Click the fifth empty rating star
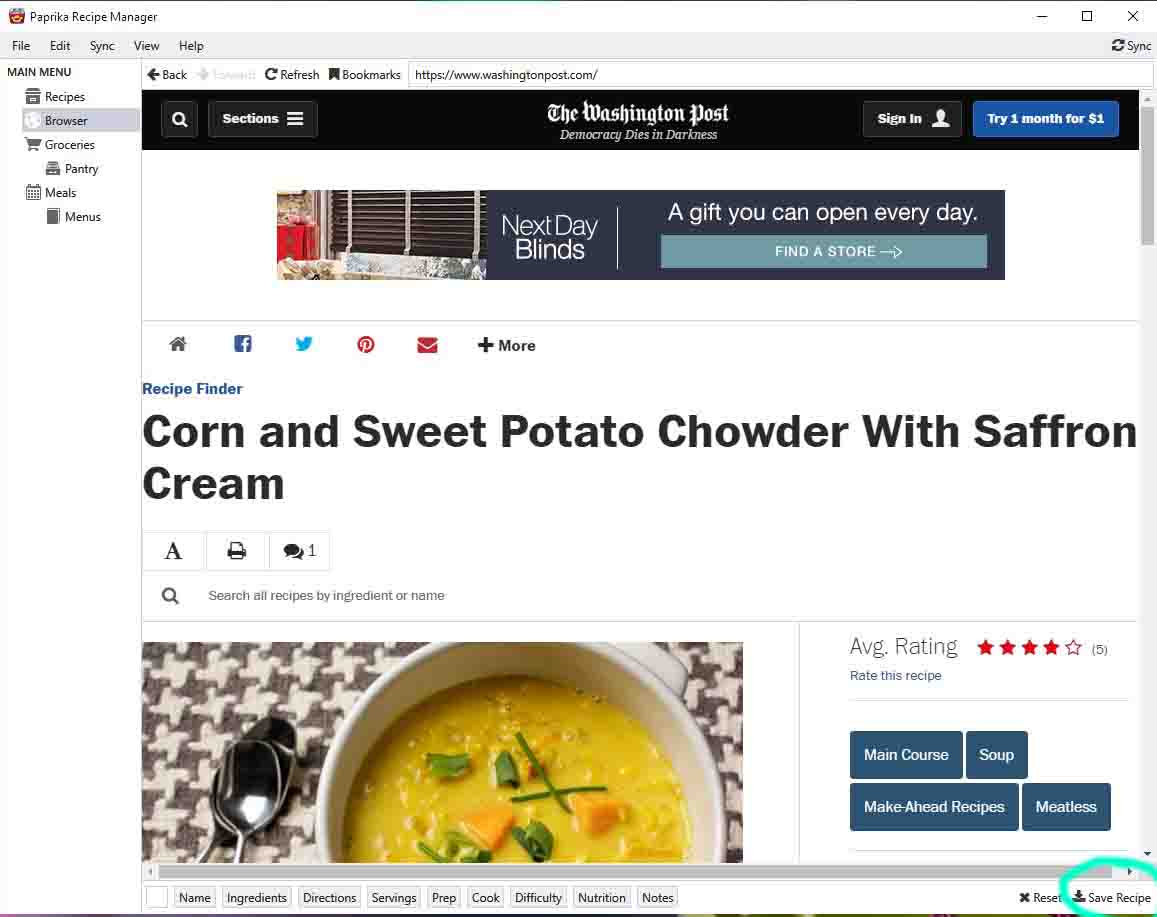This screenshot has width=1157, height=917. (x=1074, y=648)
